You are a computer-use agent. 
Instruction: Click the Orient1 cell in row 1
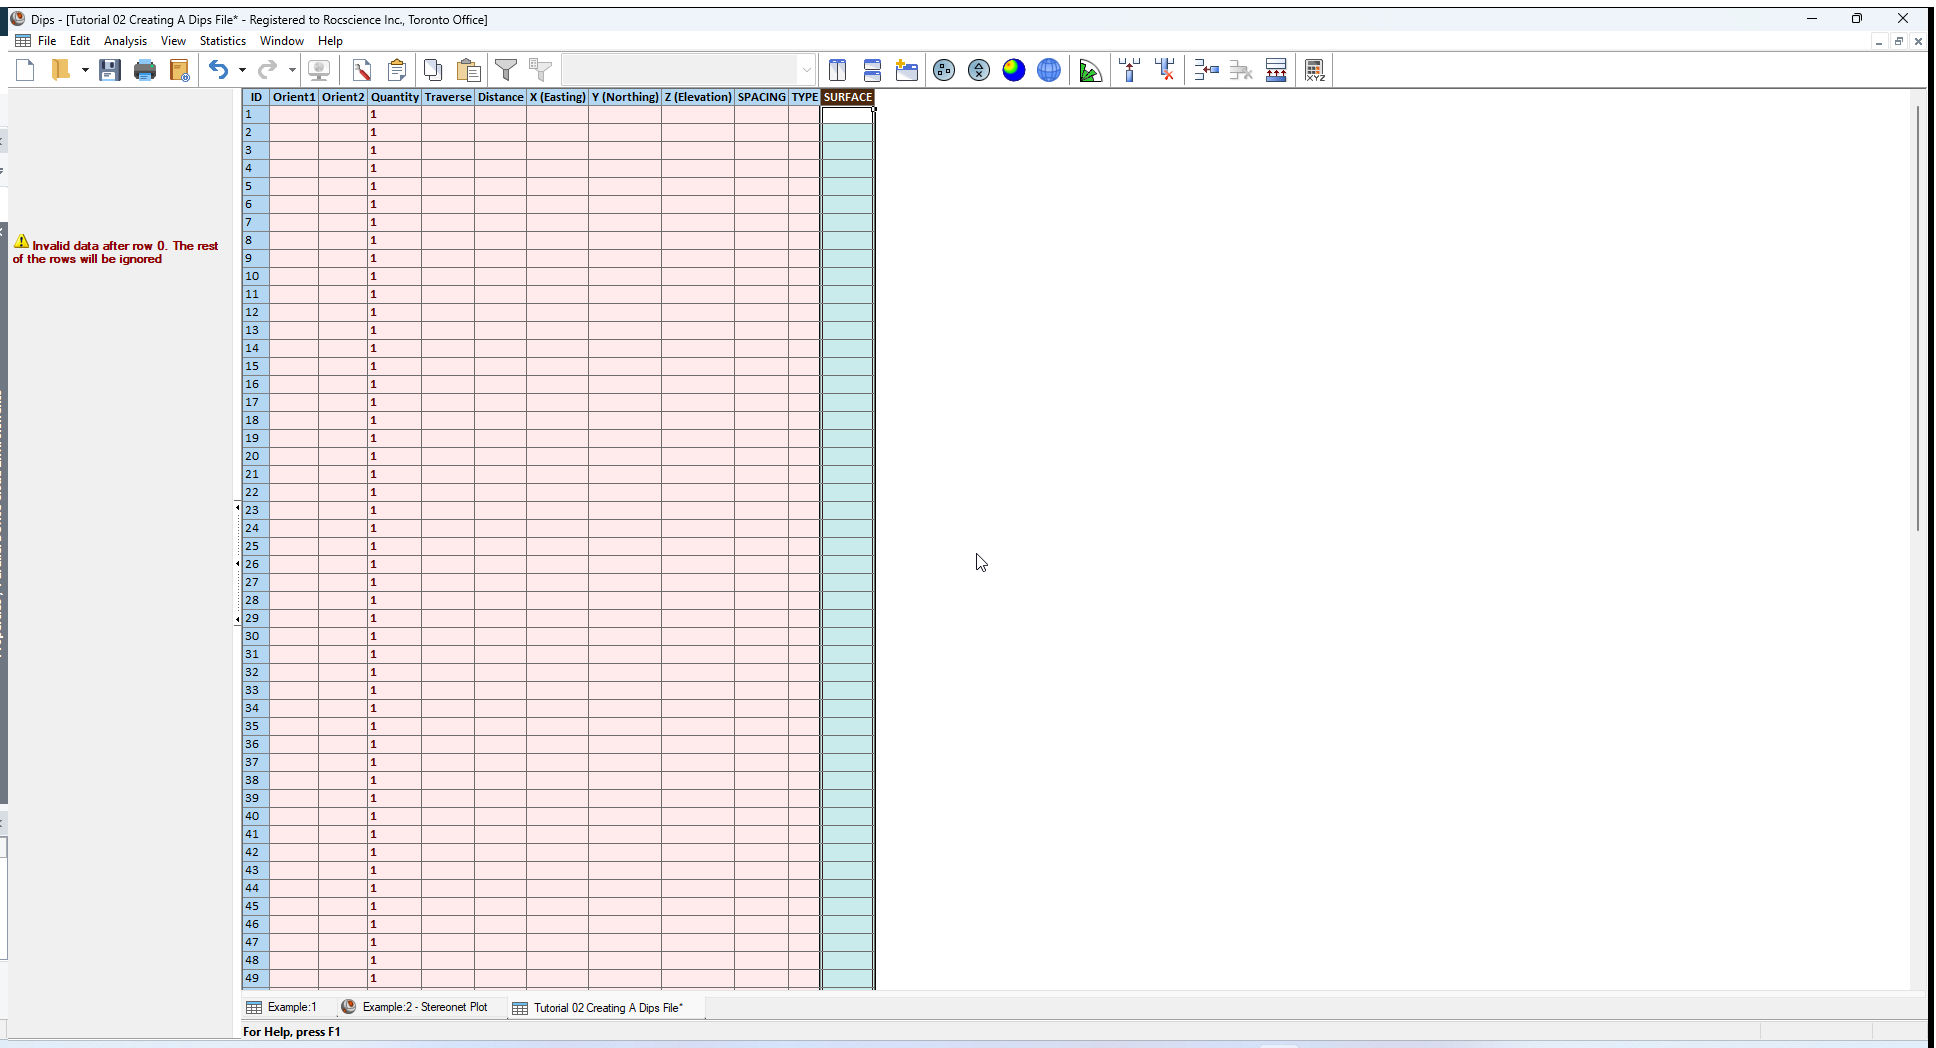(294, 115)
